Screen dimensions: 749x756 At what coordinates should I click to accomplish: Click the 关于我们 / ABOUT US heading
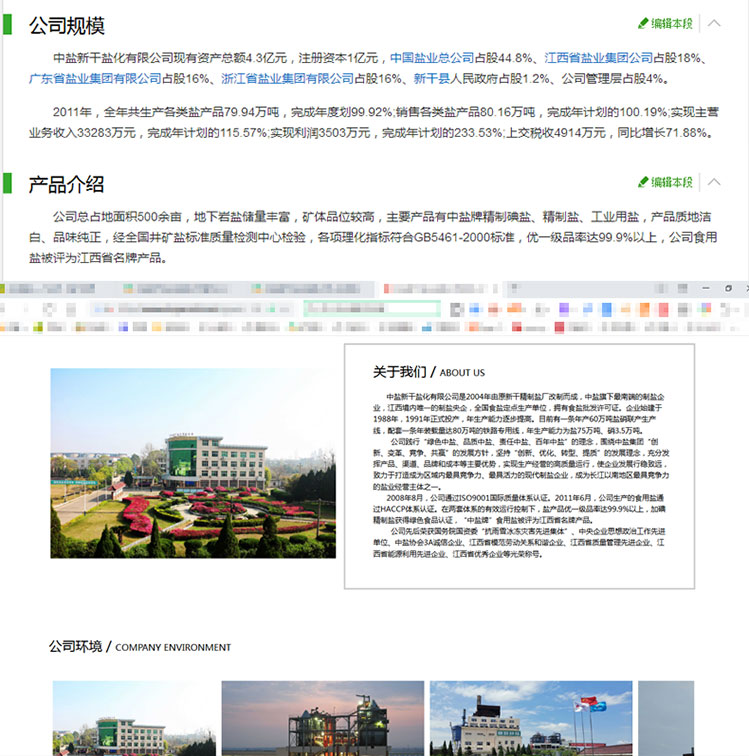[429, 372]
